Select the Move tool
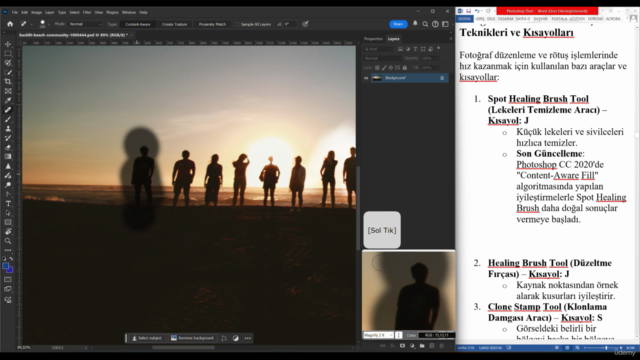This screenshot has height=360, width=640. (8, 44)
